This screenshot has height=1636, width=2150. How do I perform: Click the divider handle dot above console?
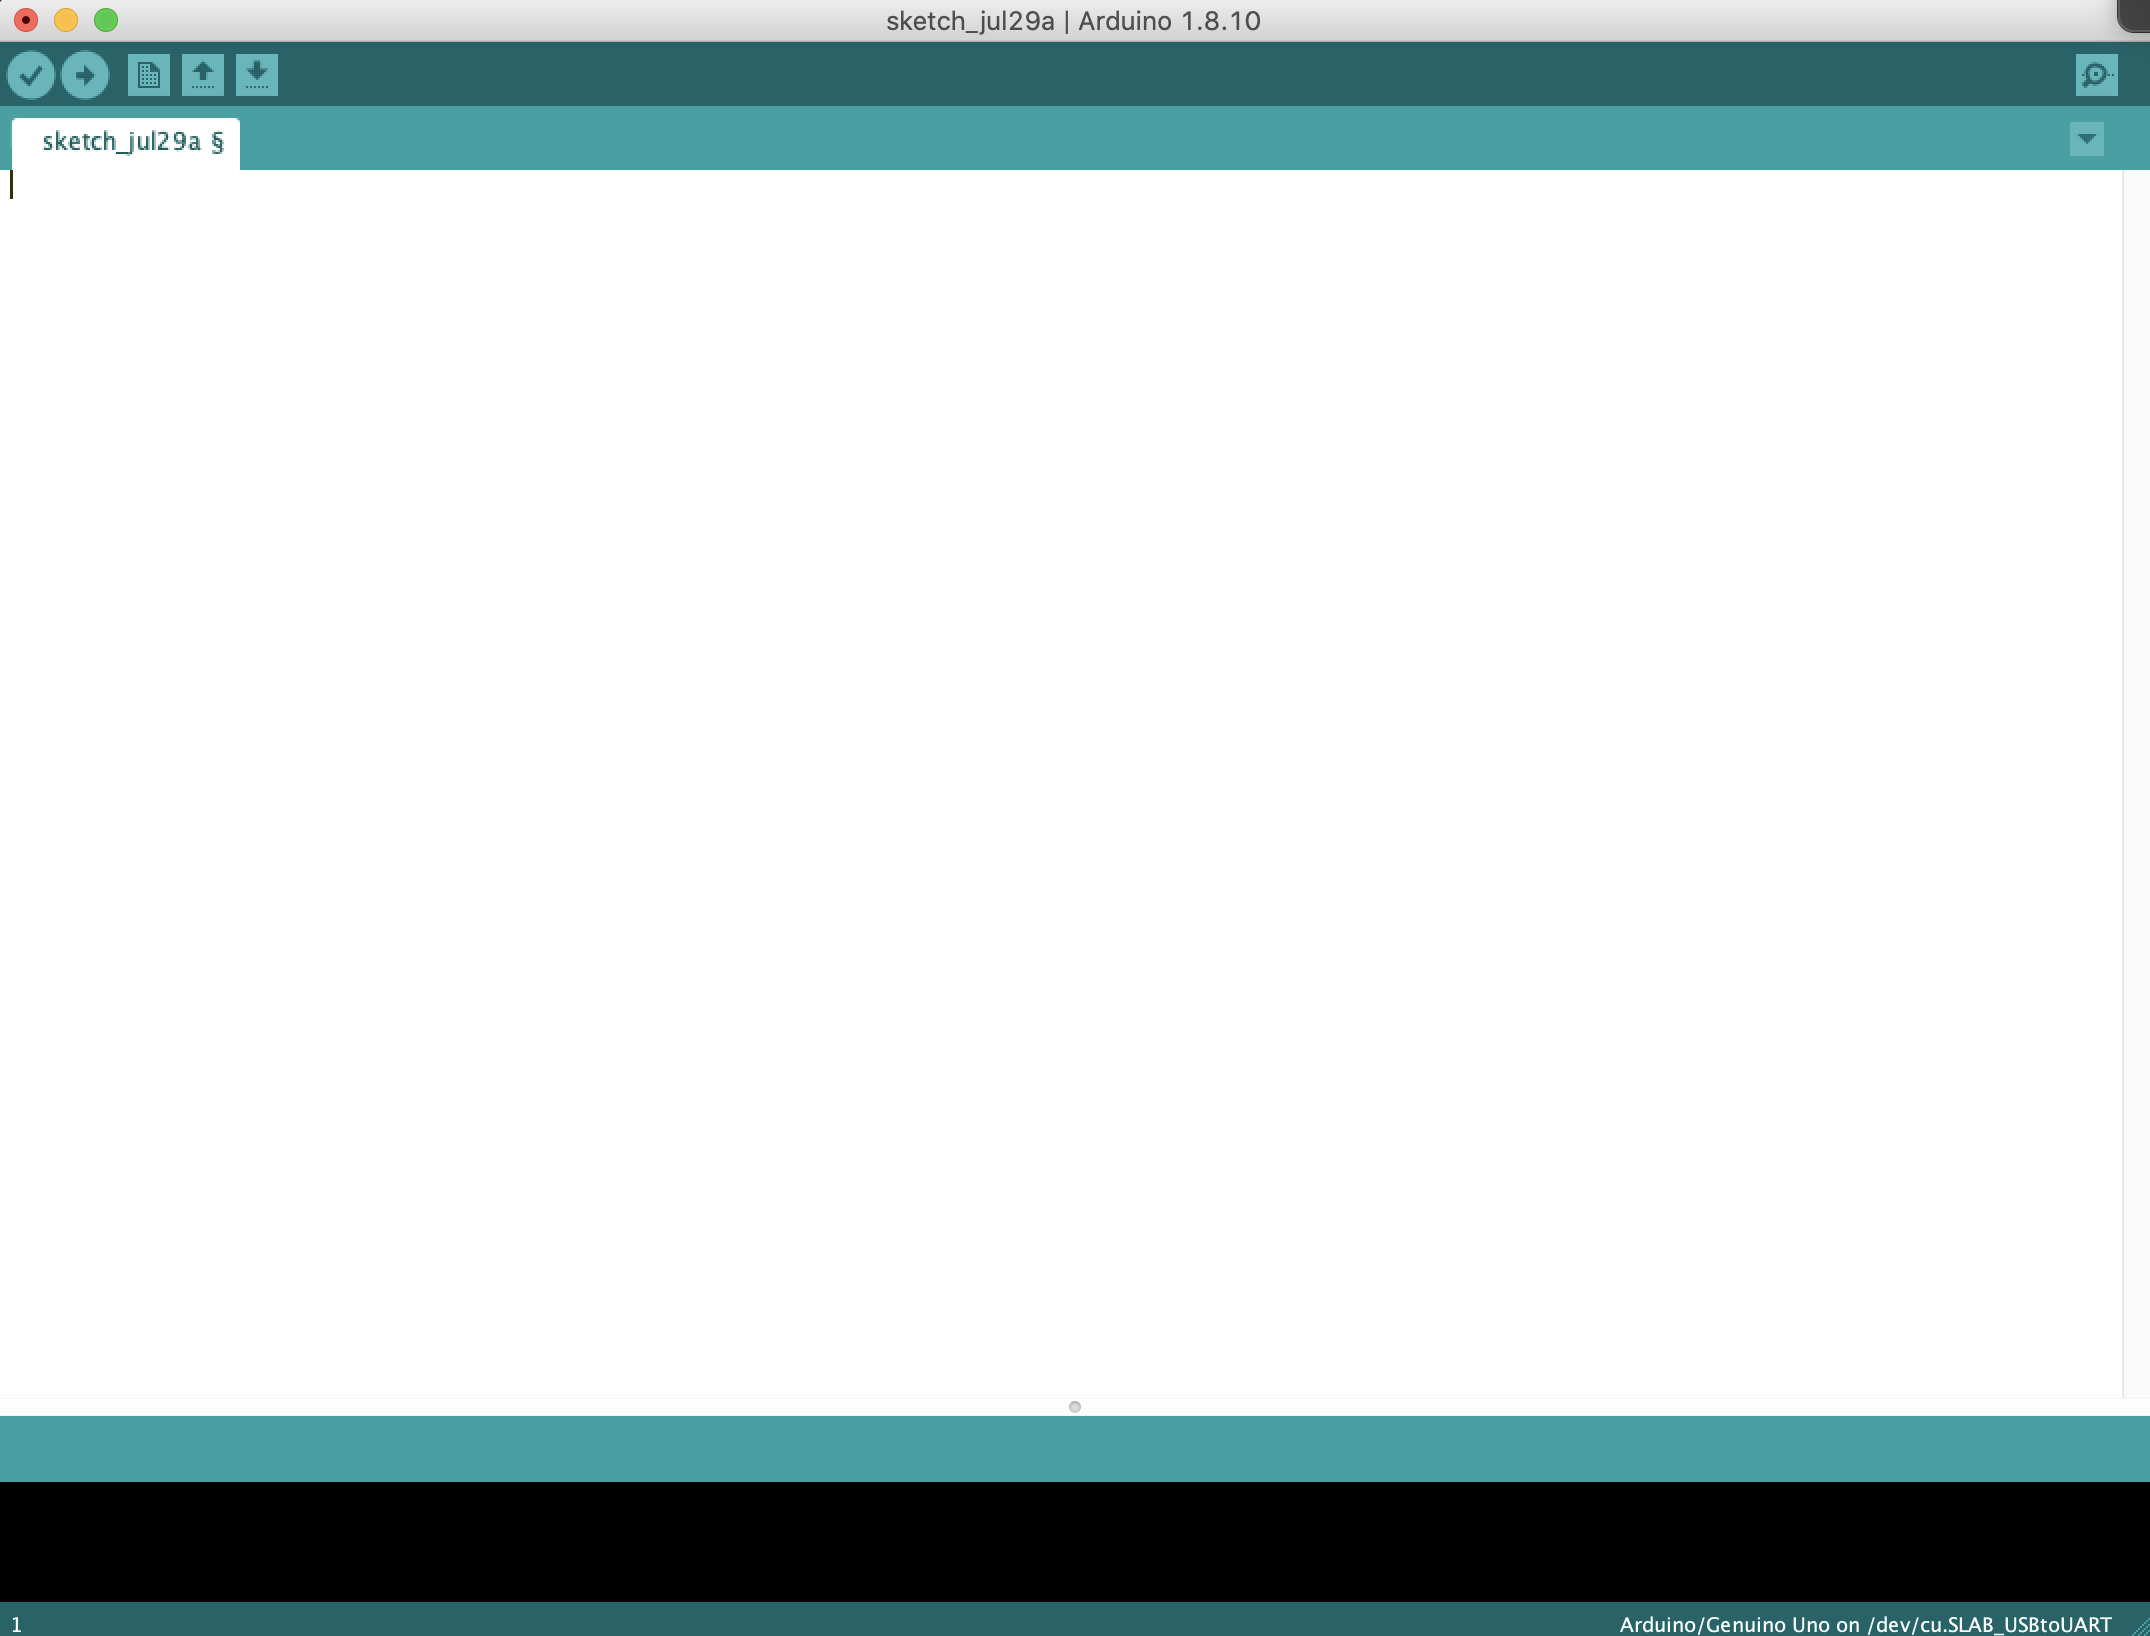click(1075, 1407)
